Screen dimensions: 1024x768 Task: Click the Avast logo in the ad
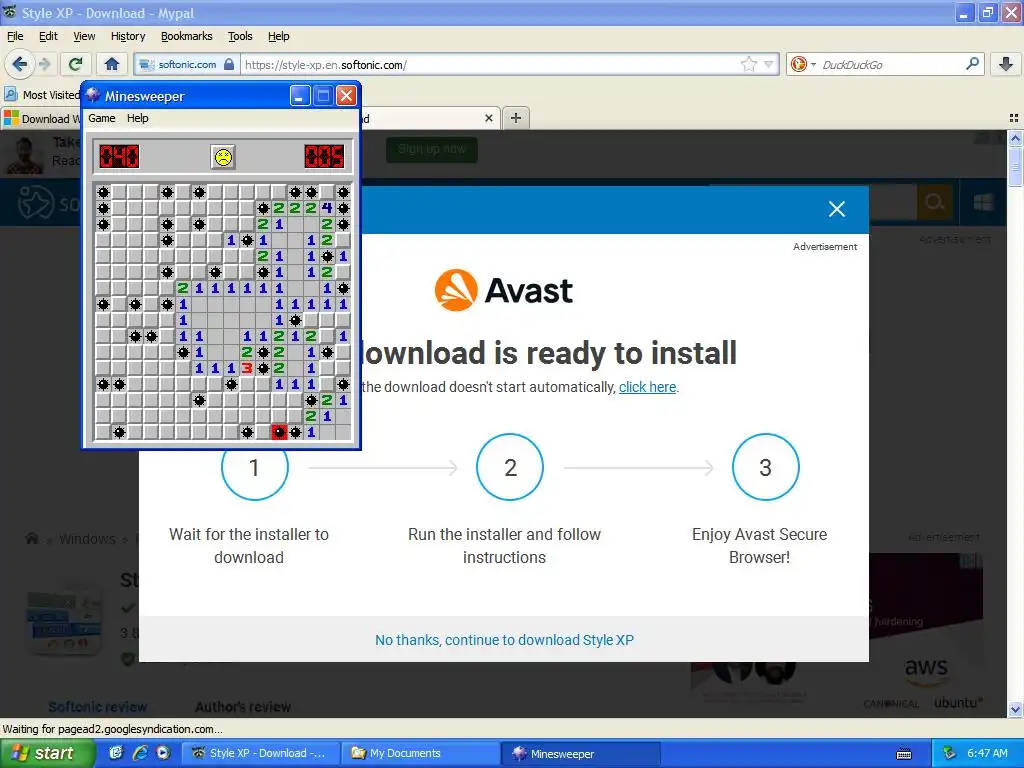pos(504,290)
